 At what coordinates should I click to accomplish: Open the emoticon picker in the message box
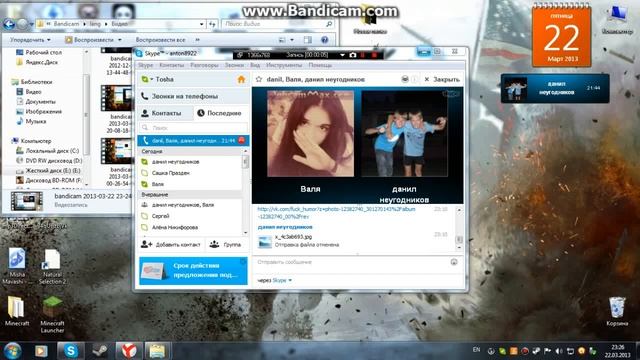pyautogui.click(x=454, y=262)
